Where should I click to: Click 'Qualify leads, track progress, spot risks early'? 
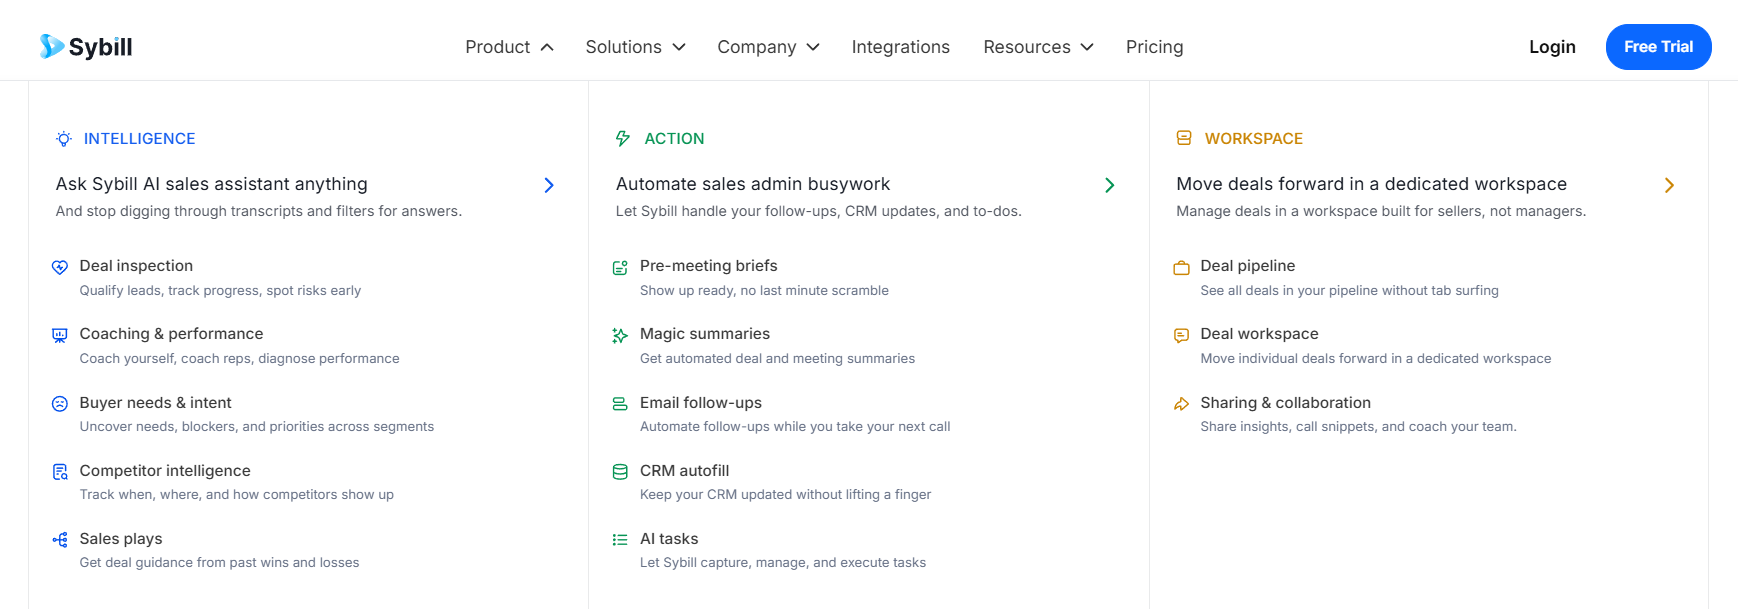tap(220, 290)
